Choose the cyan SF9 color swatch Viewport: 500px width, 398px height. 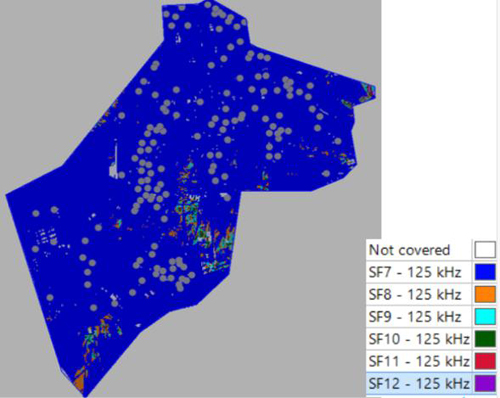tap(485, 317)
